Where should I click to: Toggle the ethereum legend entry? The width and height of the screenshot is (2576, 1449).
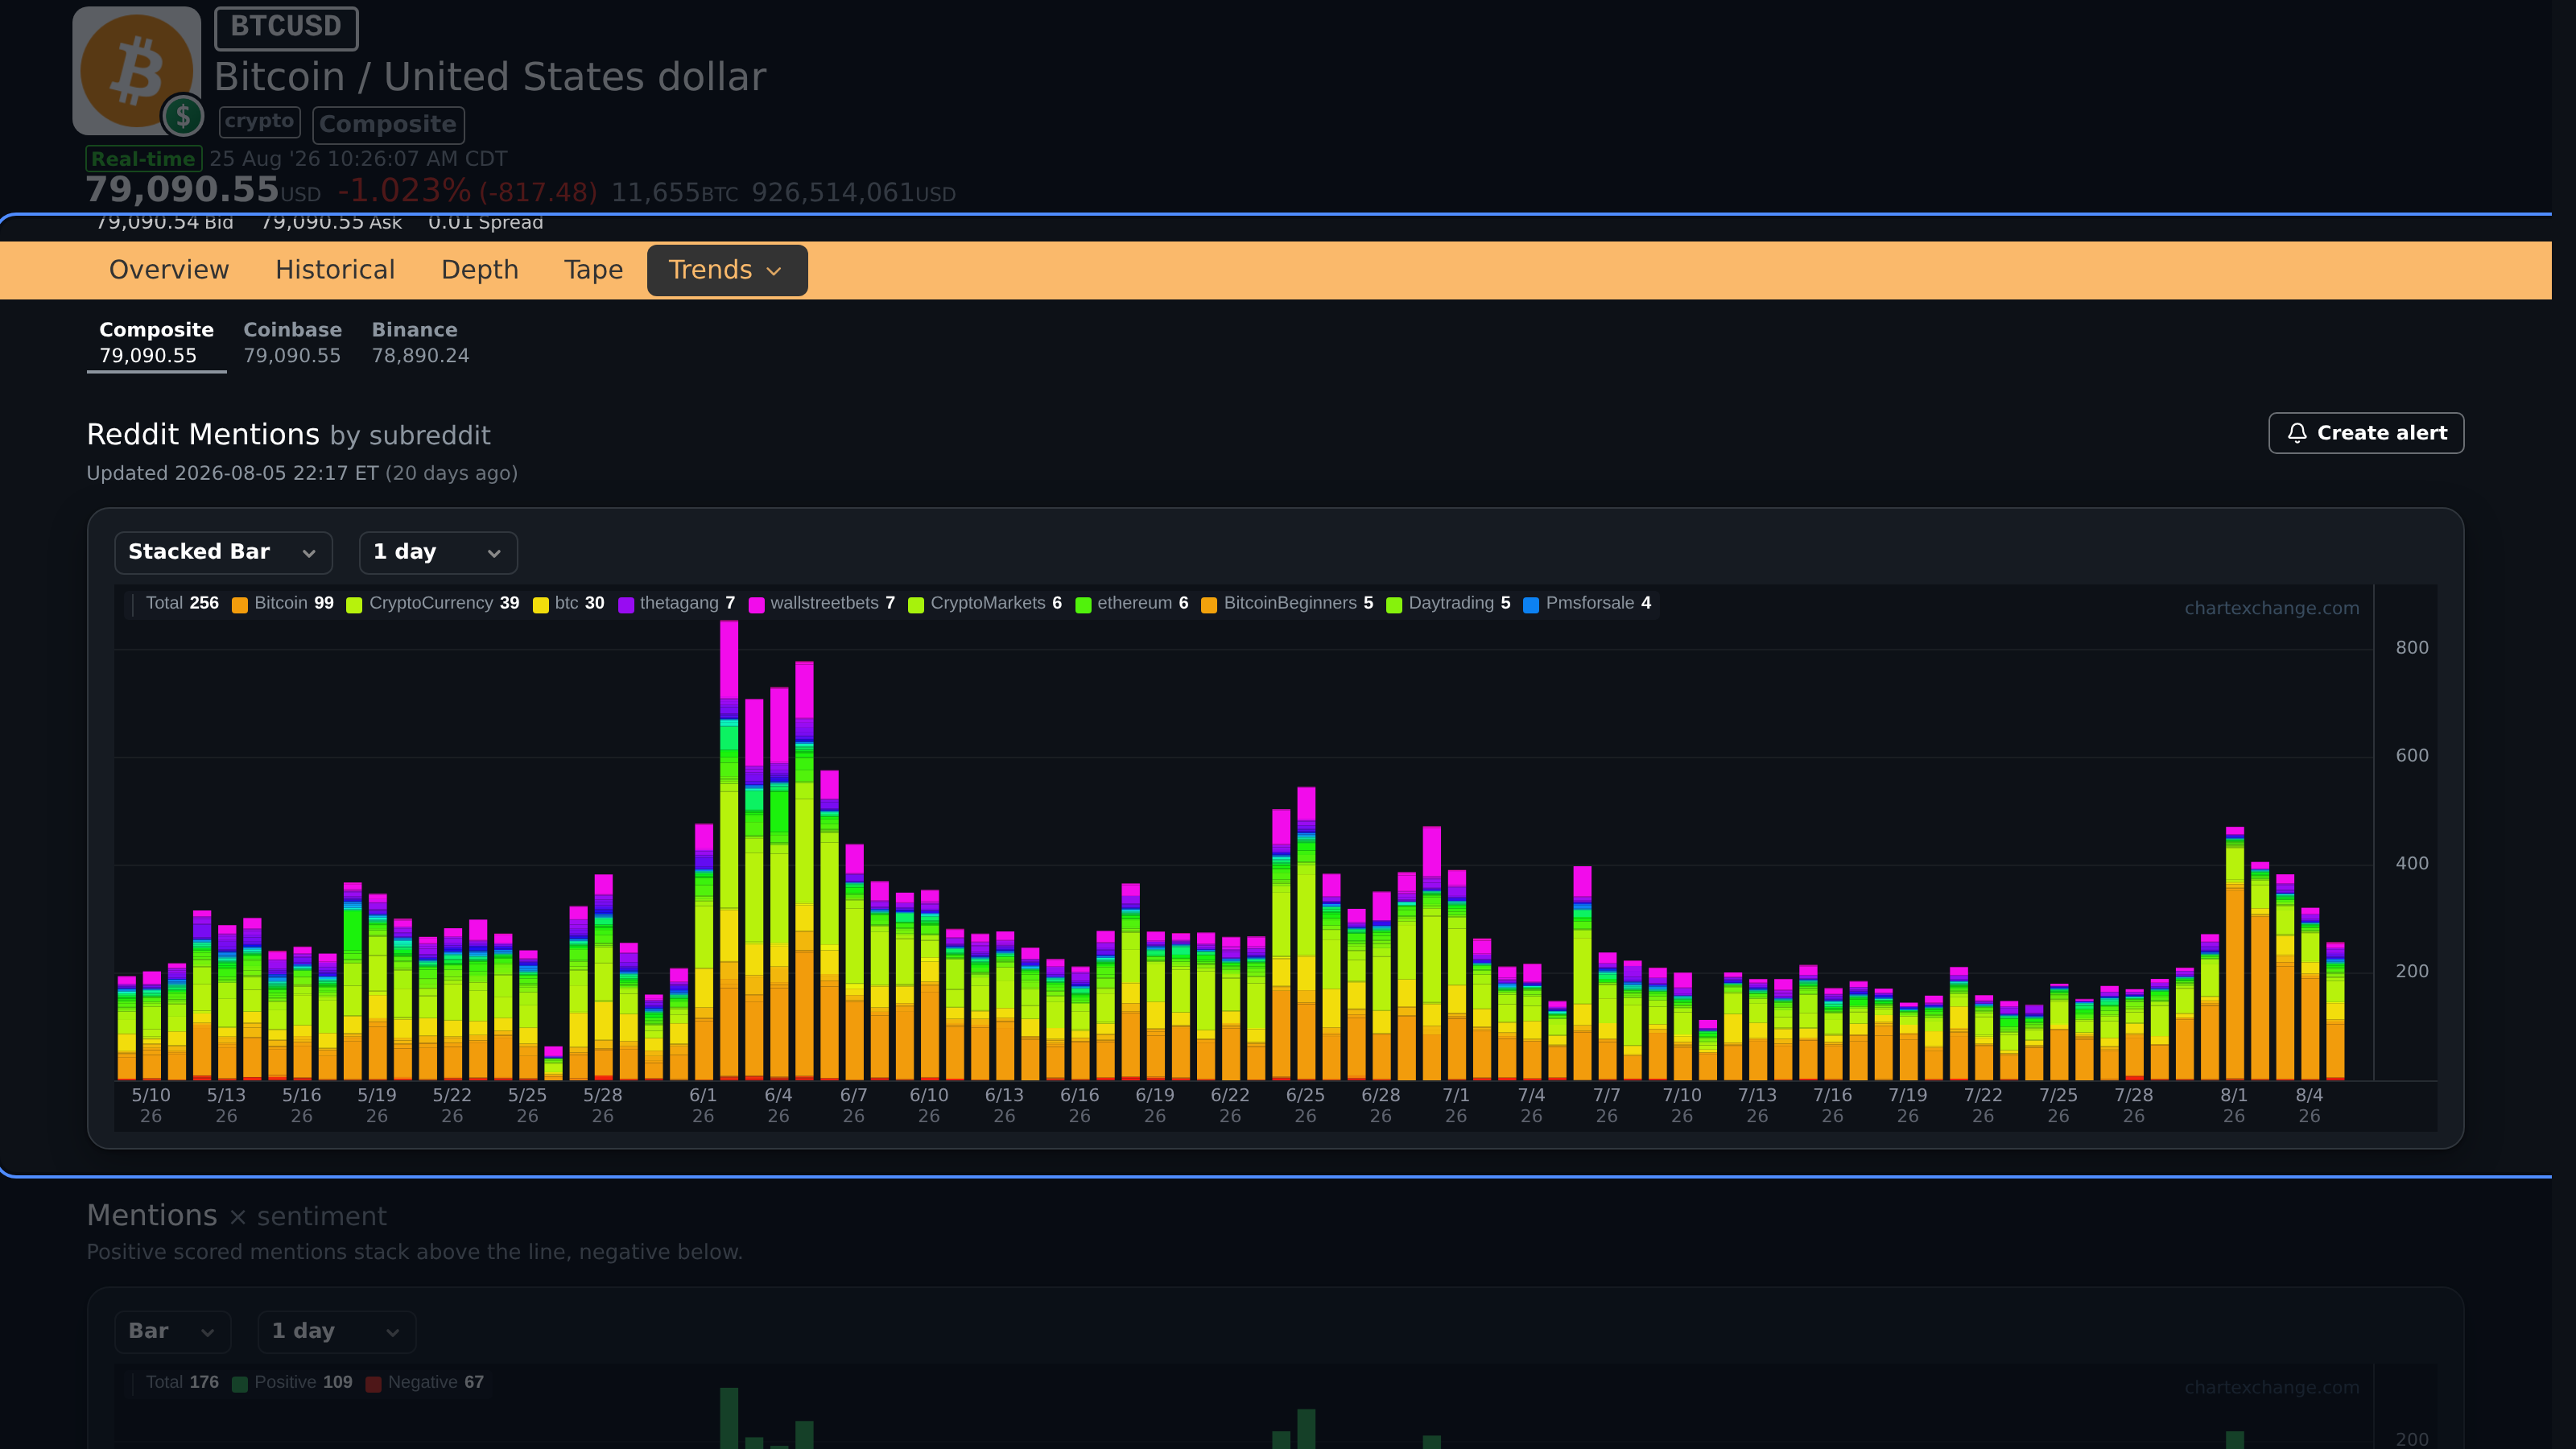(x=1132, y=603)
